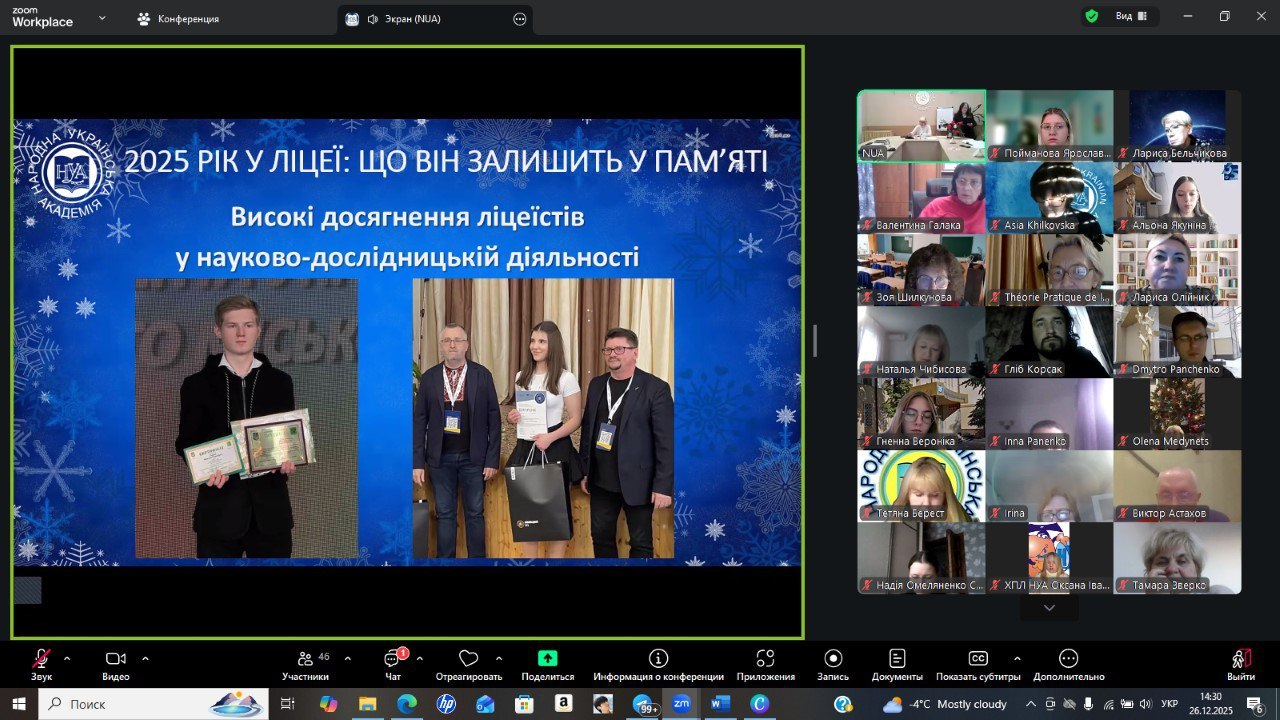The image size is (1280, 720).
Task: Open the Приложения apps icon
Action: coord(765,659)
